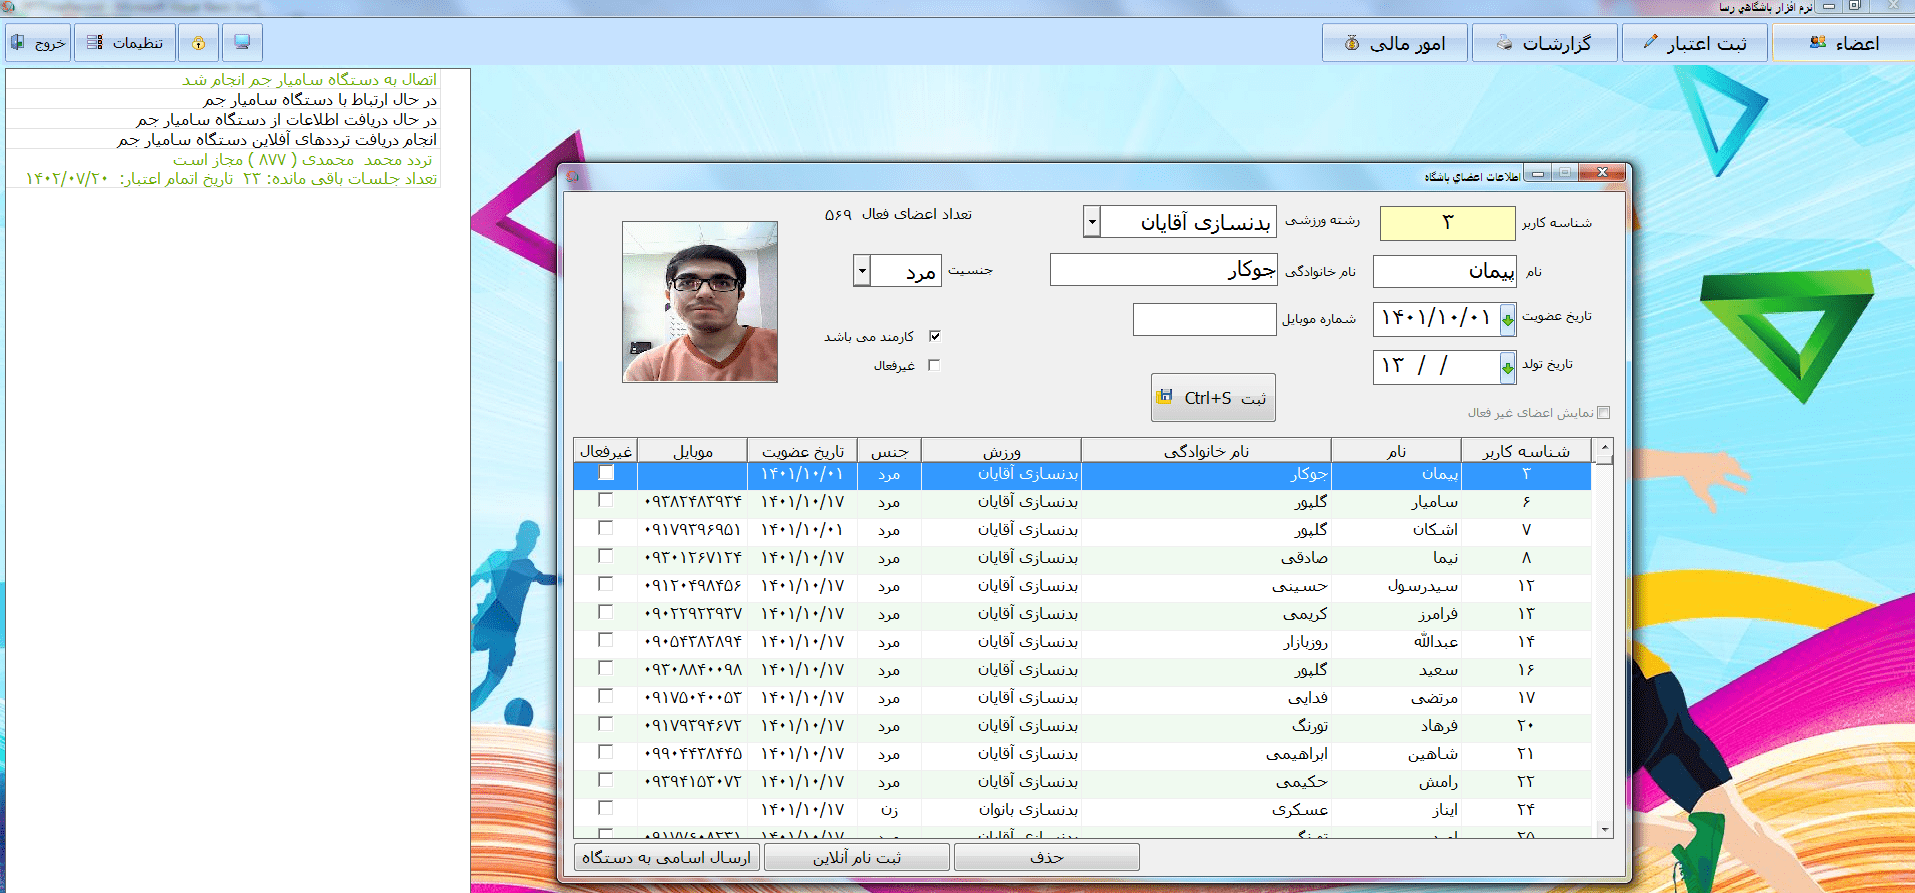1915x893 pixels.
Task: Open تنظیمات settings from toolbar
Action: point(125,43)
